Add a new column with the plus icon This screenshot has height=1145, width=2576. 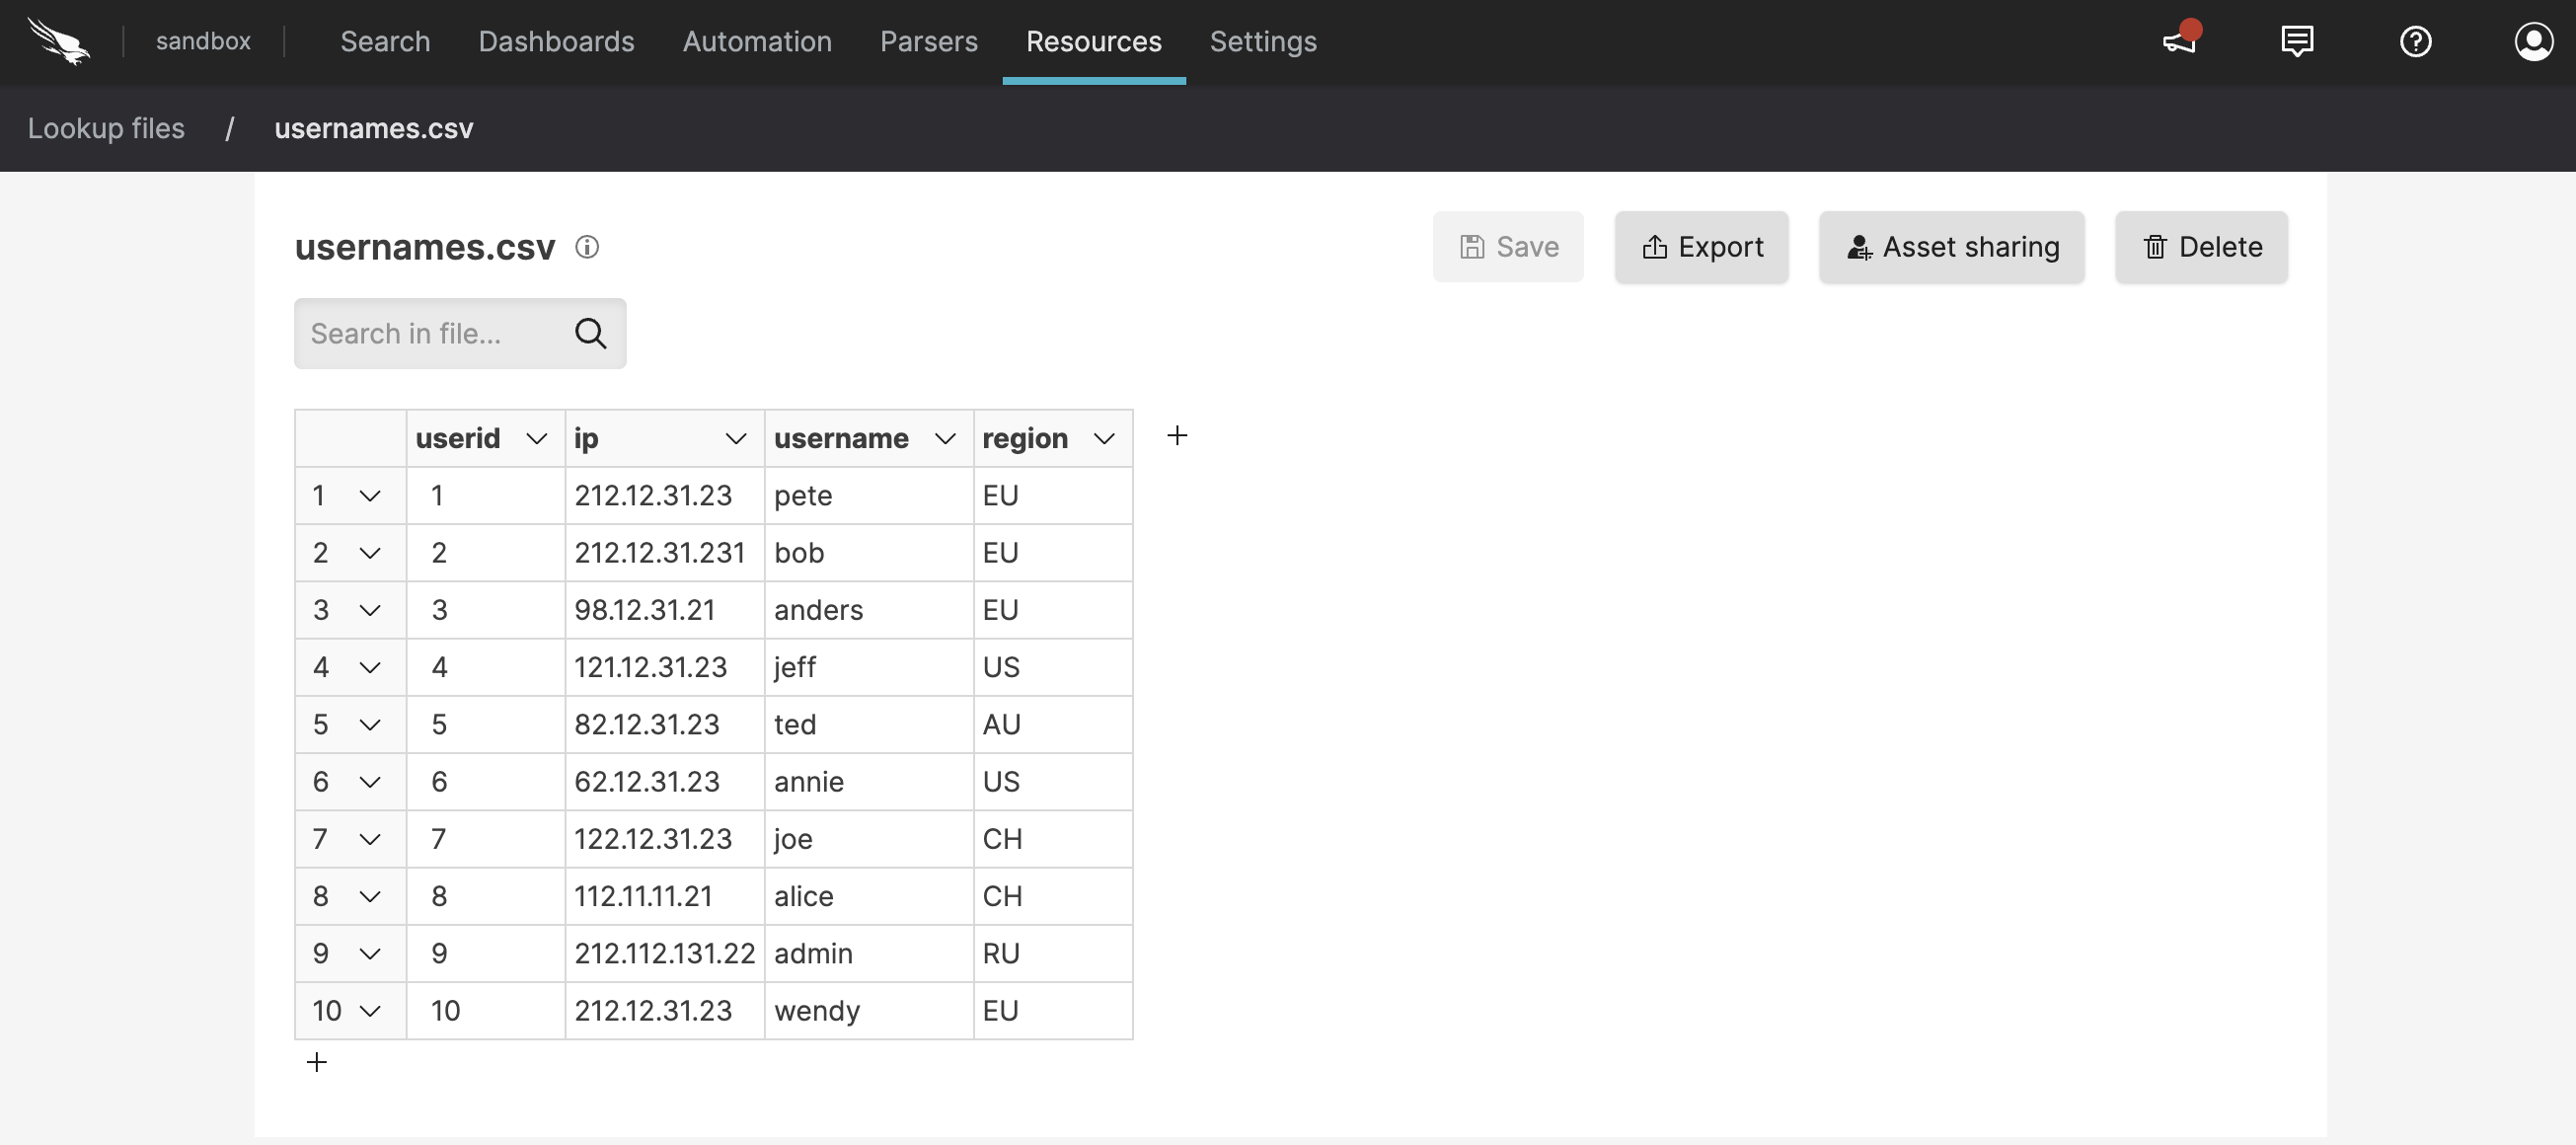1177,435
